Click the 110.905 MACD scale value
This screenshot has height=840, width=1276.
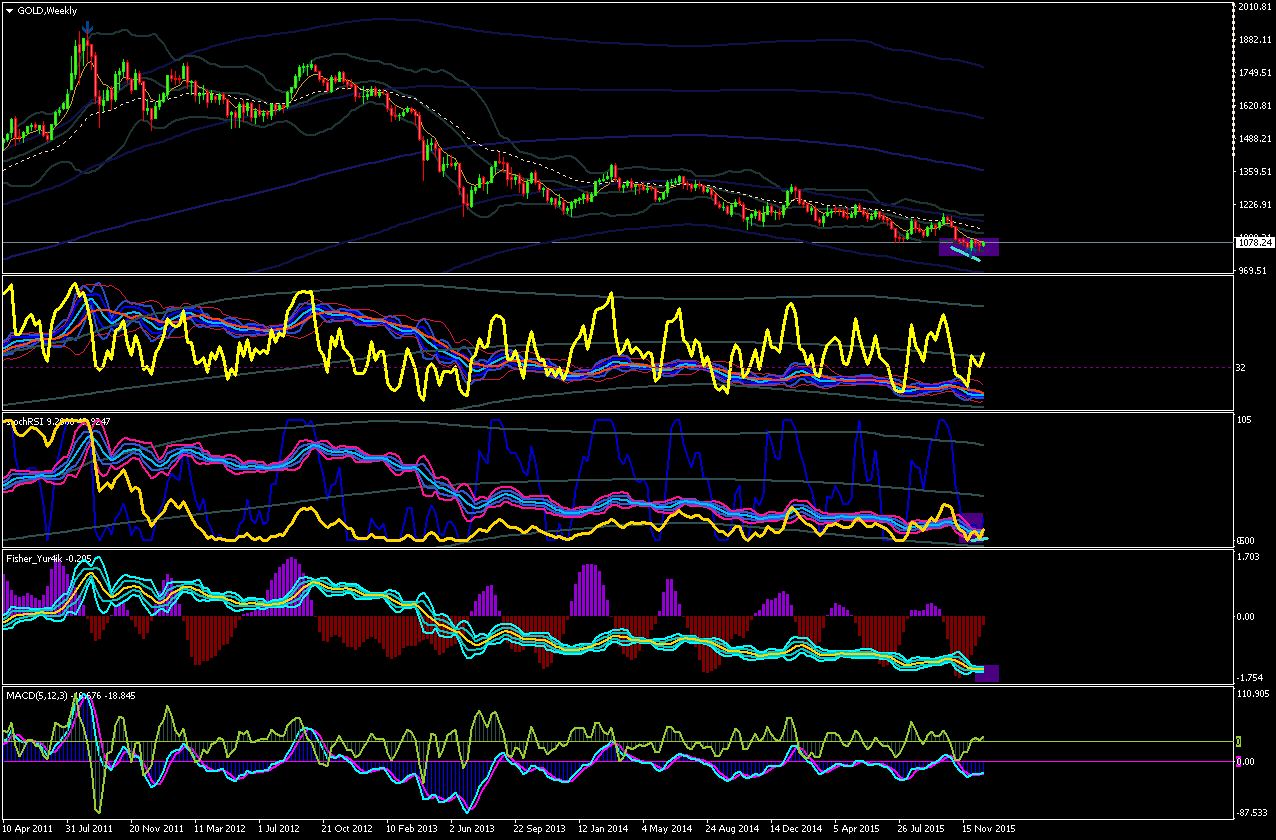tap(1254, 693)
